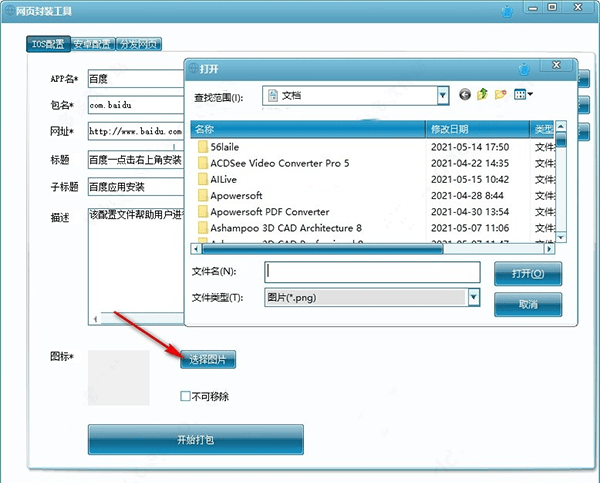Click the 包名 field with com.baidu

pyautogui.click(x=136, y=105)
